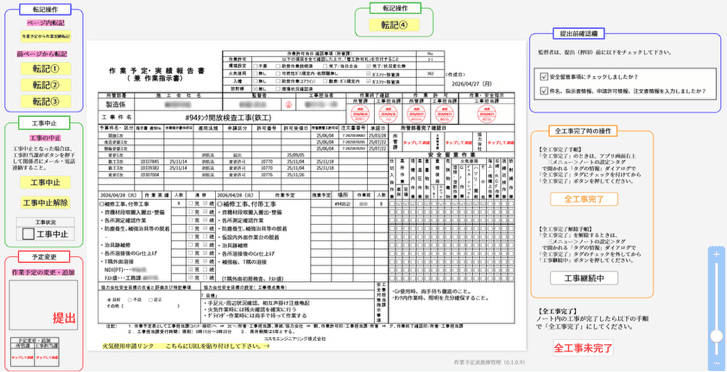Tap 工事担当課 approval in 予定変更・追加 box

coord(47,358)
